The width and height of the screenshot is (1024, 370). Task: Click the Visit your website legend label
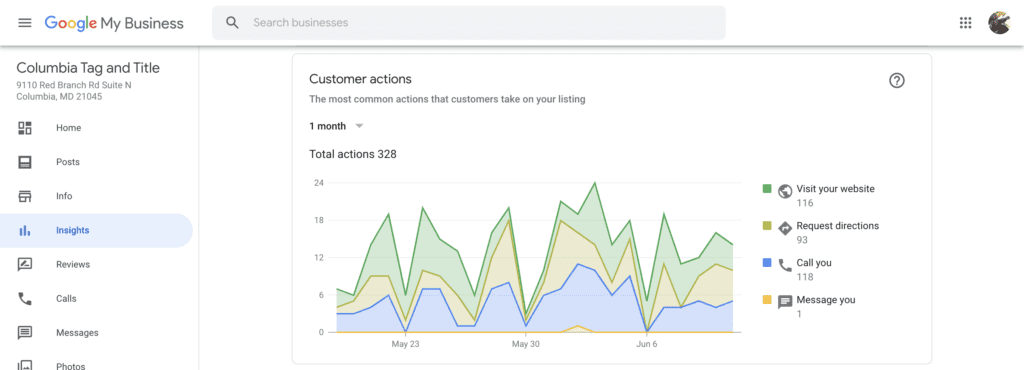tap(835, 189)
